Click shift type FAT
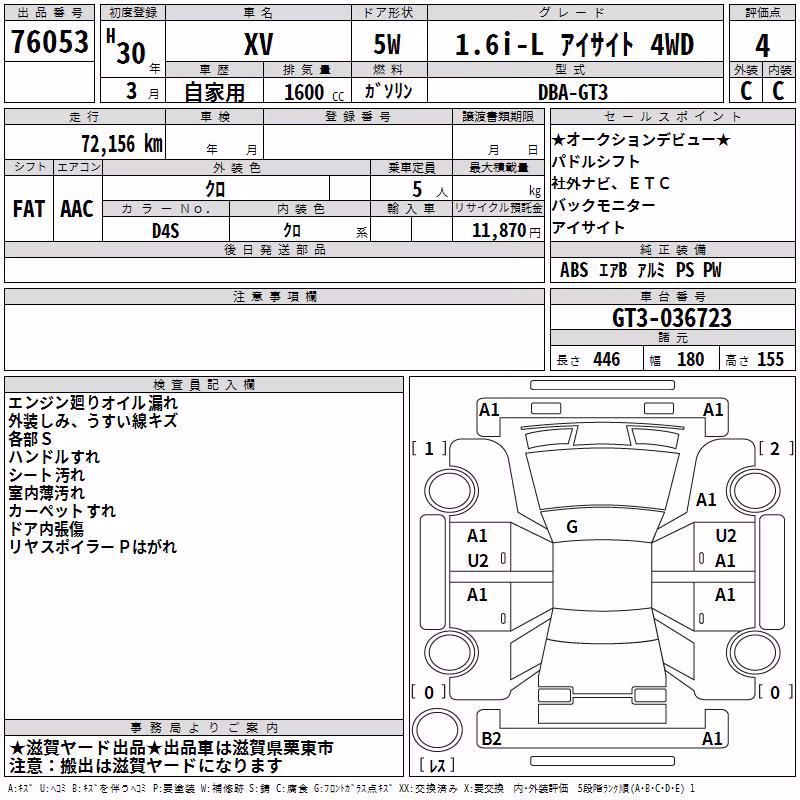This screenshot has height=800, width=800. pos(29,209)
